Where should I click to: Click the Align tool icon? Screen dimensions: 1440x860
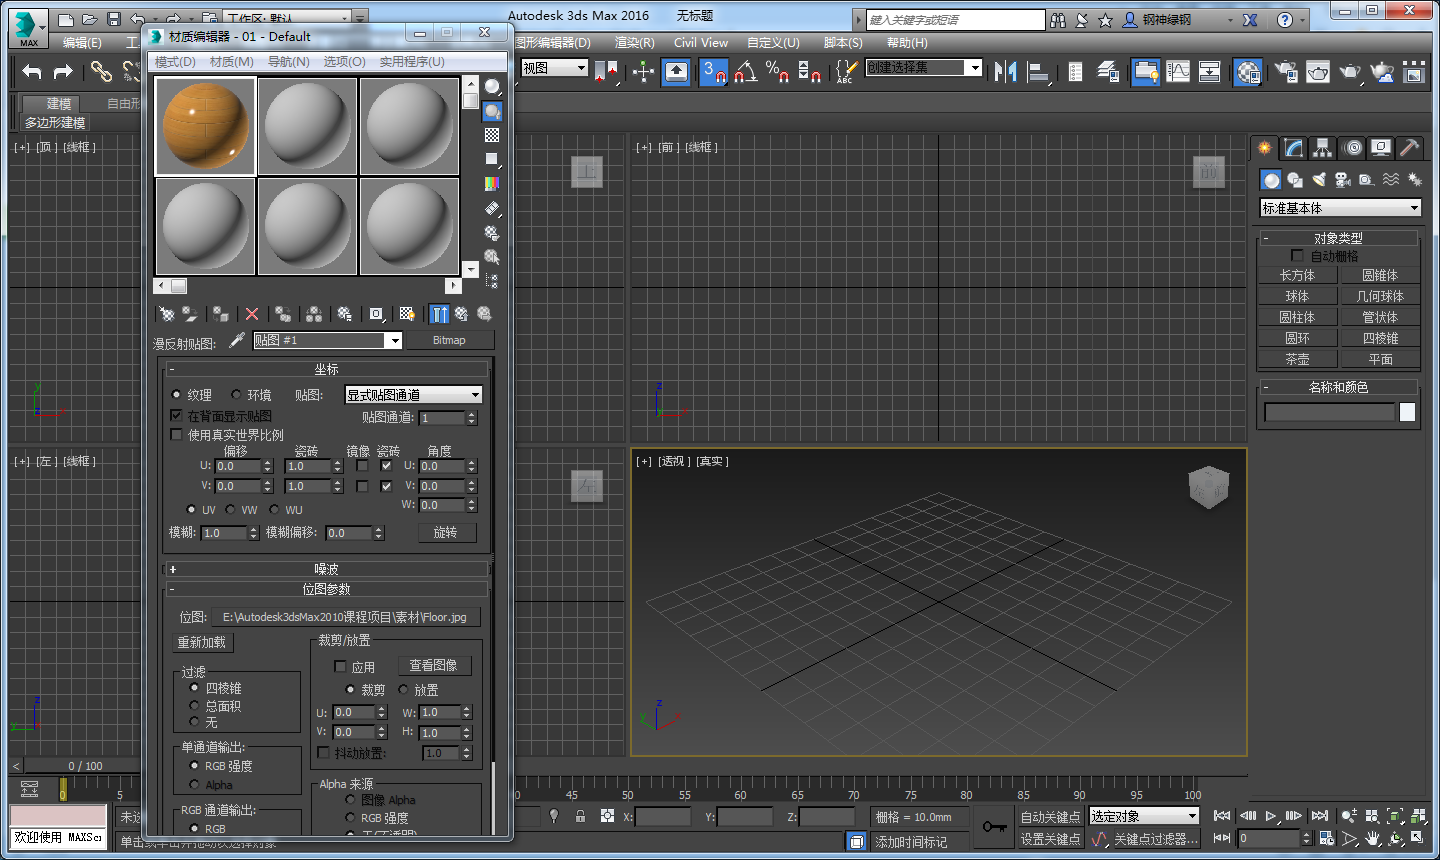point(1039,71)
